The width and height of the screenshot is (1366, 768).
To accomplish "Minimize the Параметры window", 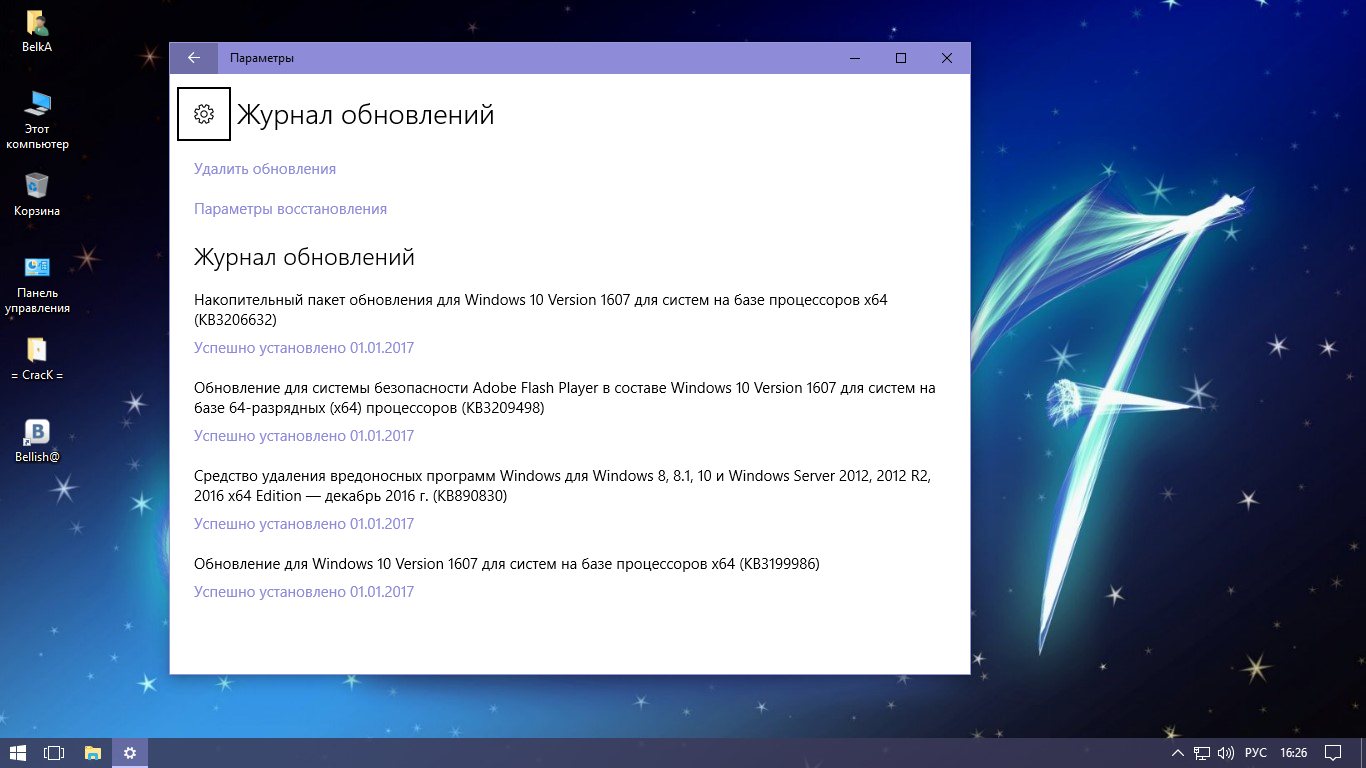I will pos(855,58).
